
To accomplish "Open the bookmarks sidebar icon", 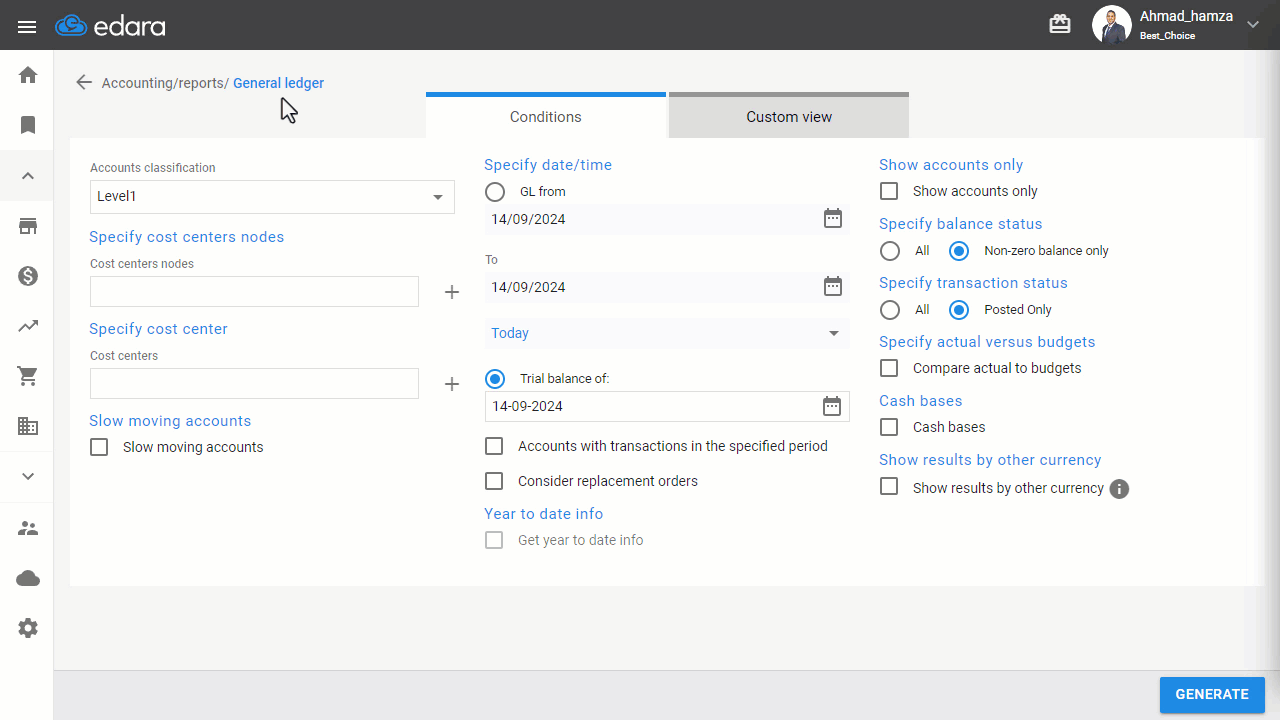I will click(x=28, y=125).
